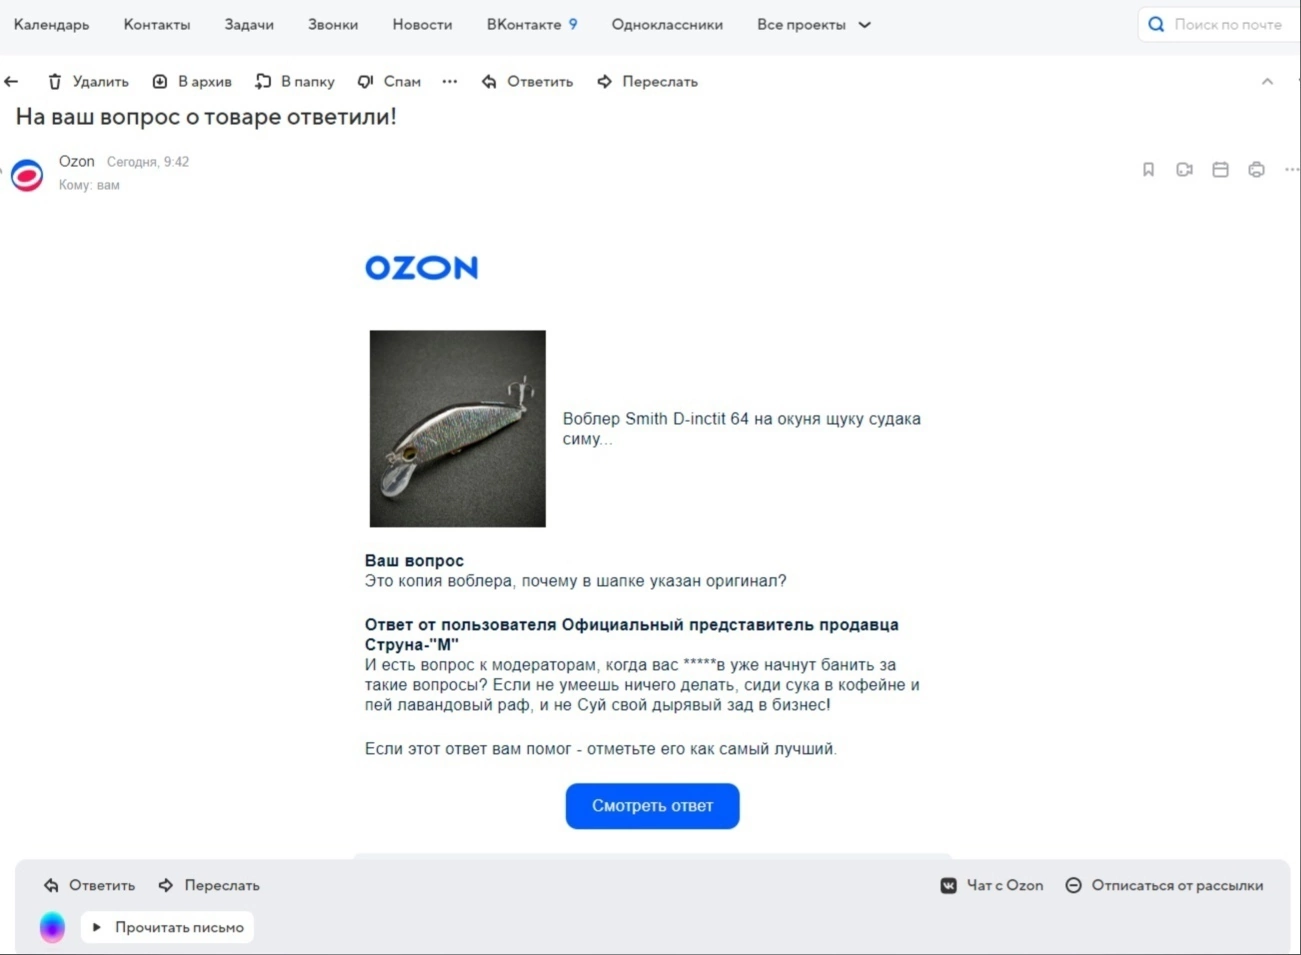Click the bookmark flag icon
1301x955 pixels.
(x=1148, y=170)
